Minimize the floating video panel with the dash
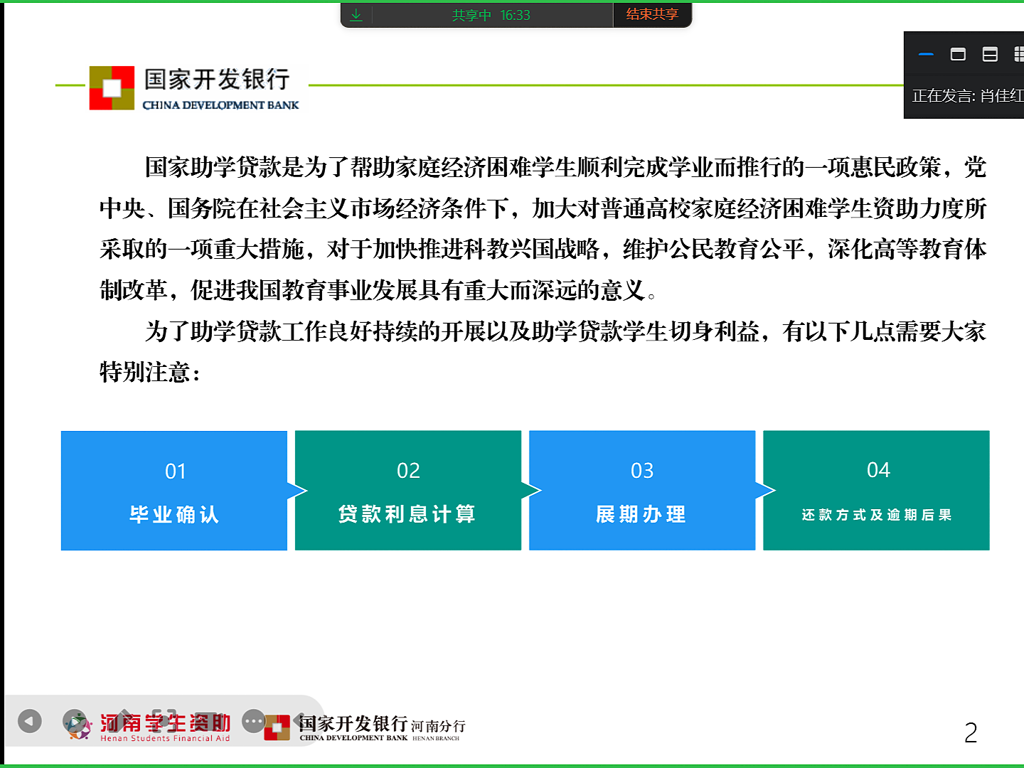 925,55
